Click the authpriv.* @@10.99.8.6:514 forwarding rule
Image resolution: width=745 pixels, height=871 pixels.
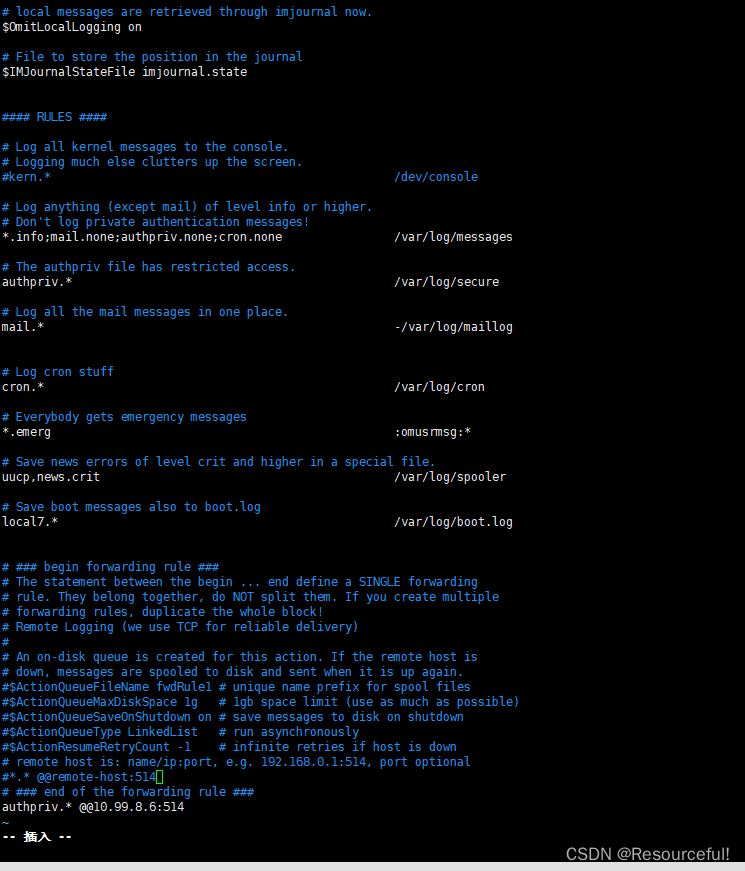(92, 807)
